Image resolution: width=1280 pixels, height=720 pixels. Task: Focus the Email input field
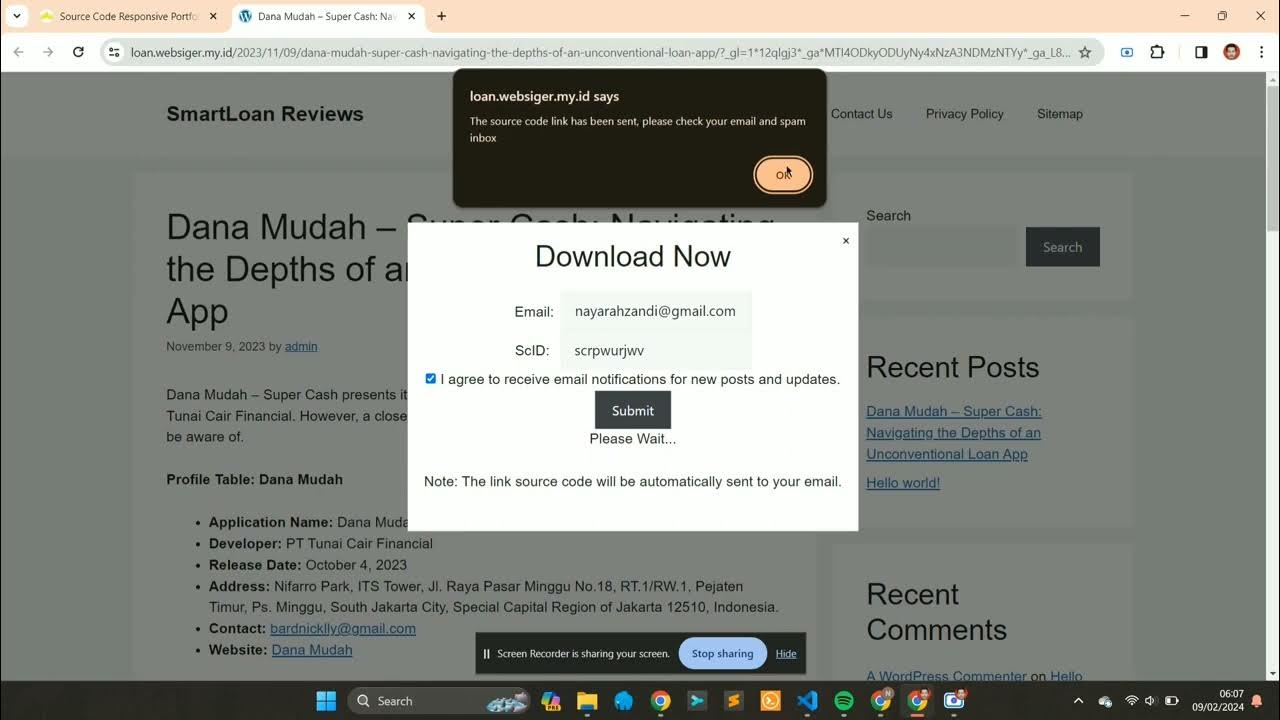656,311
